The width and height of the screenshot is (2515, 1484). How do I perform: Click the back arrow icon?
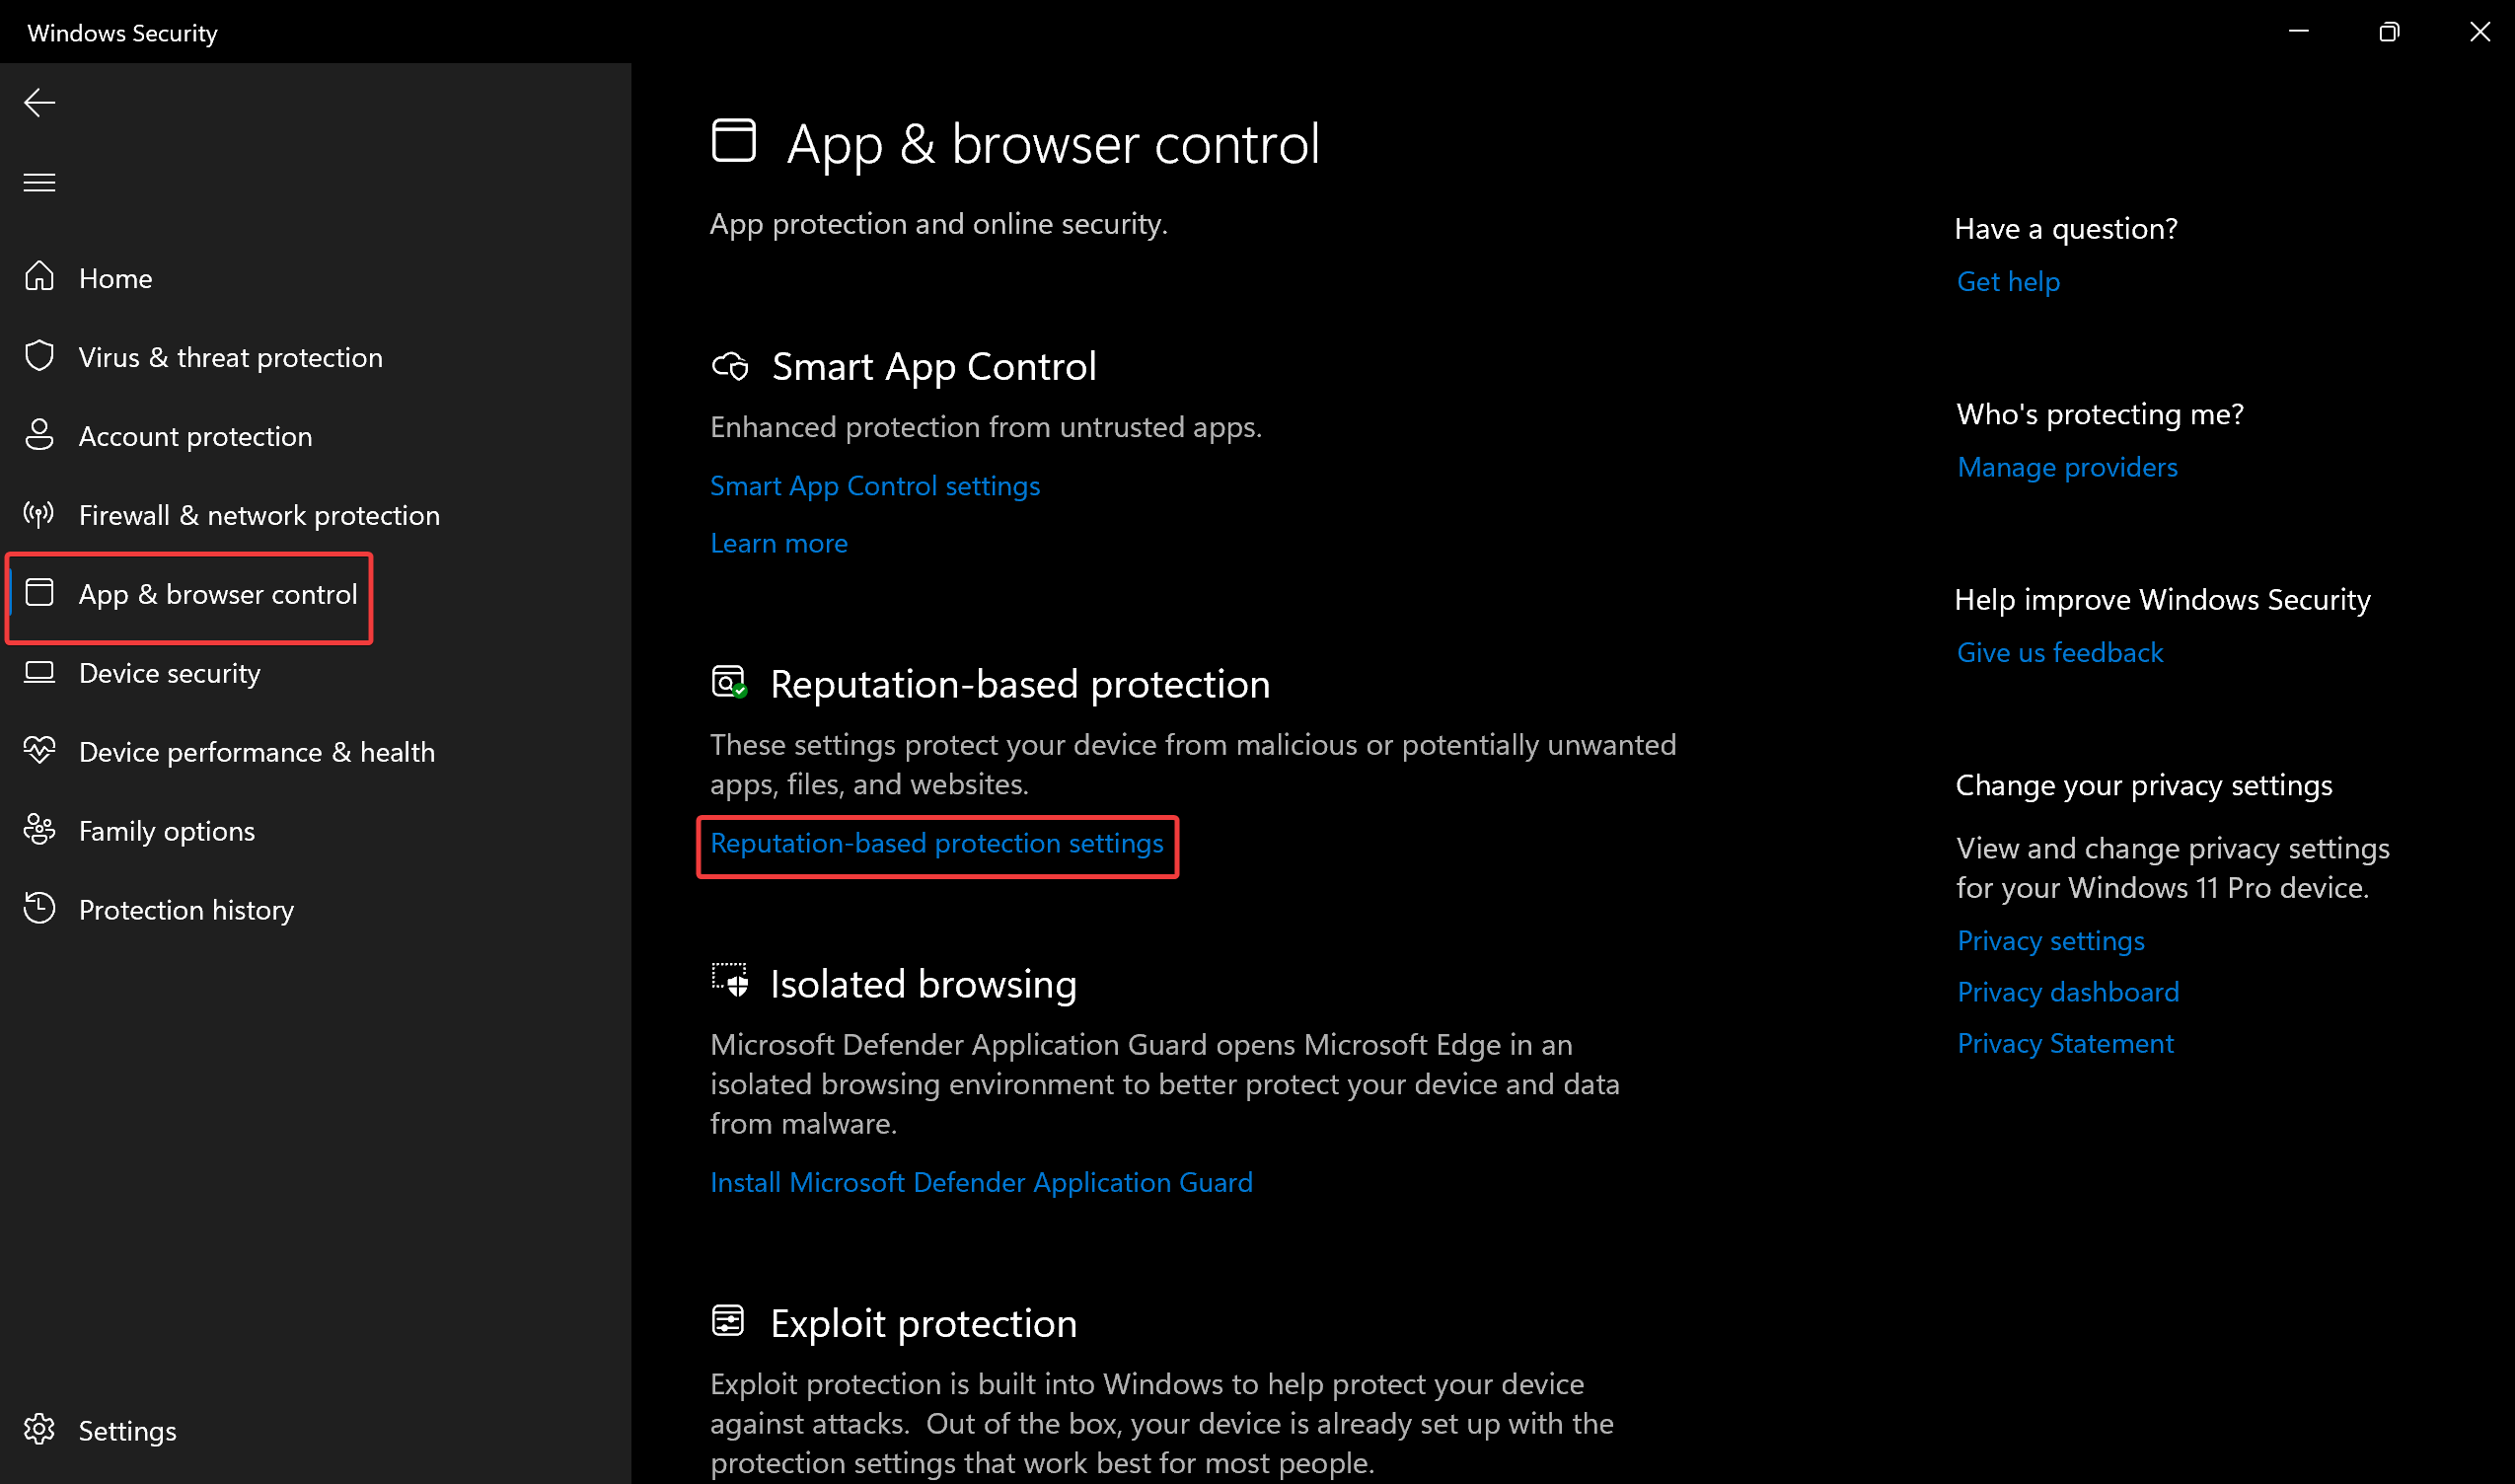coord(39,102)
